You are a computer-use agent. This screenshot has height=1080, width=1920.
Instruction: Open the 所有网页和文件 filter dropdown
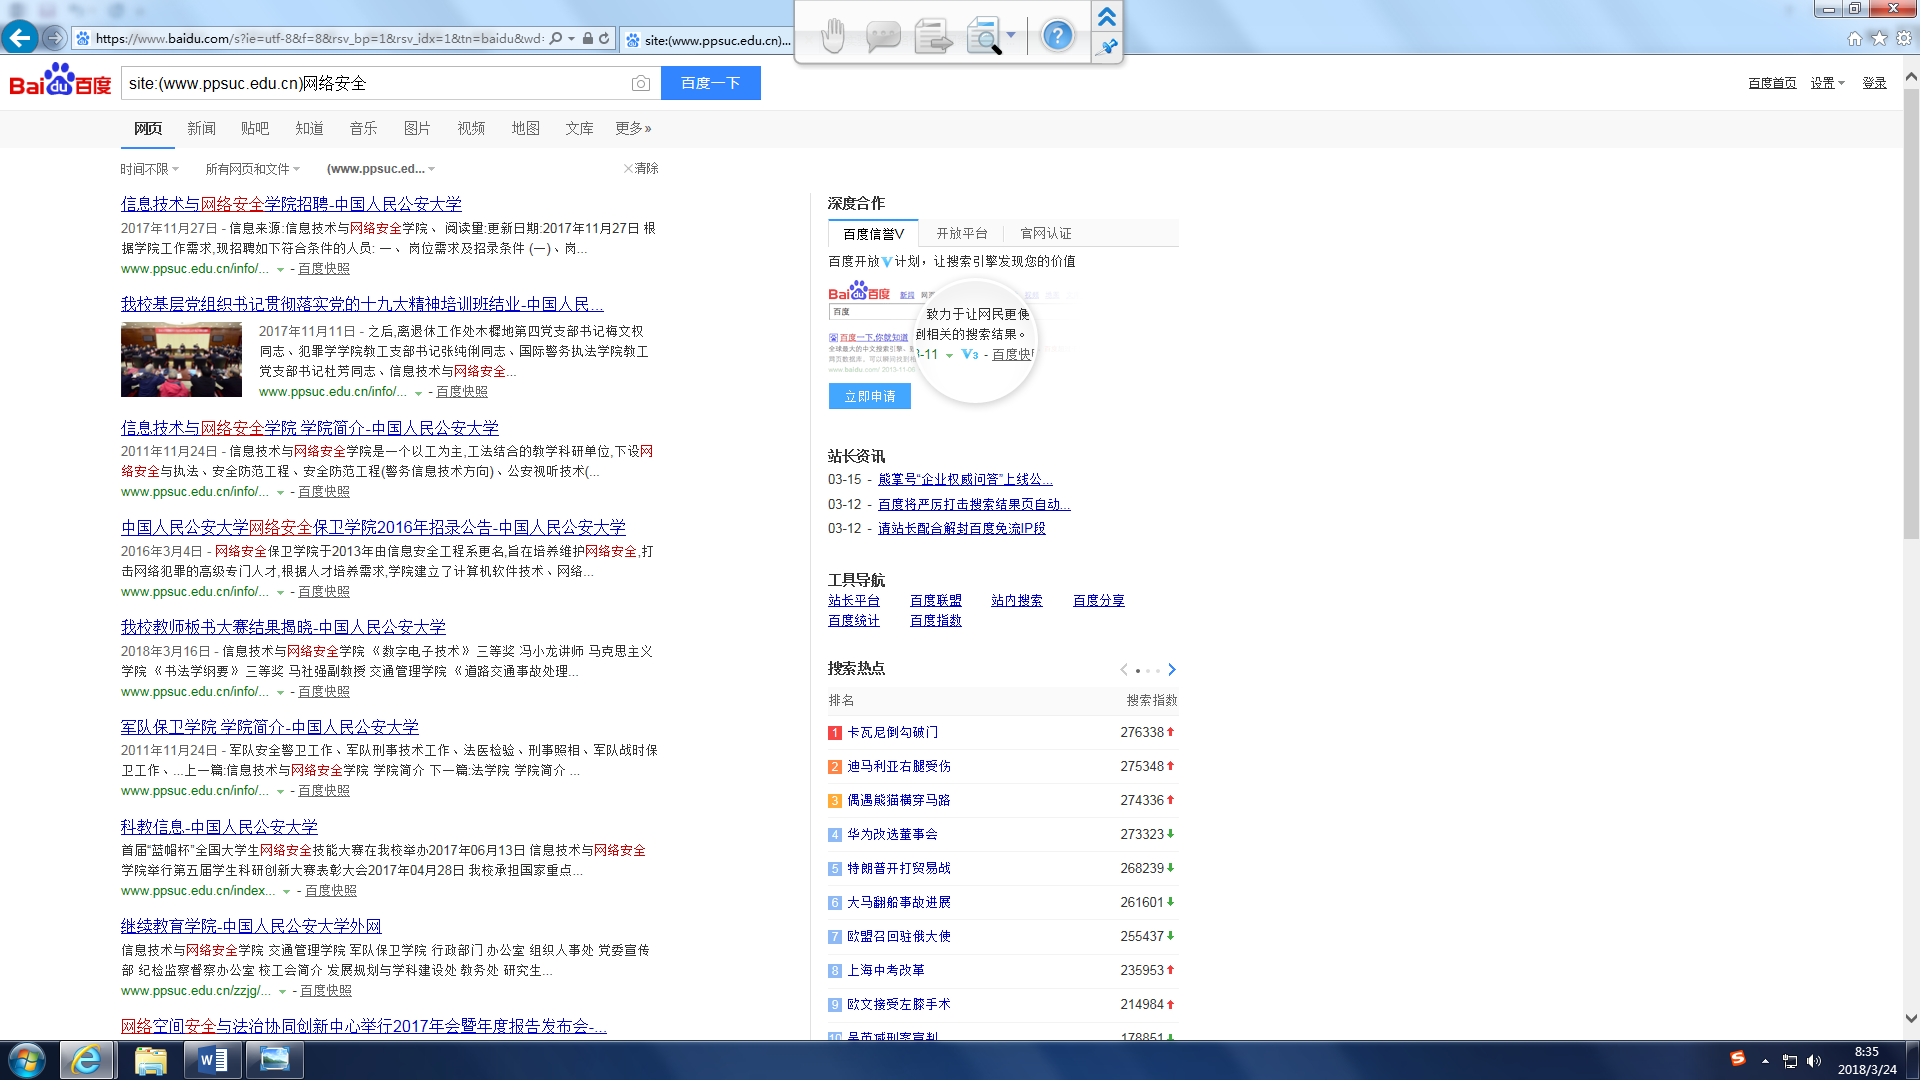click(x=253, y=169)
